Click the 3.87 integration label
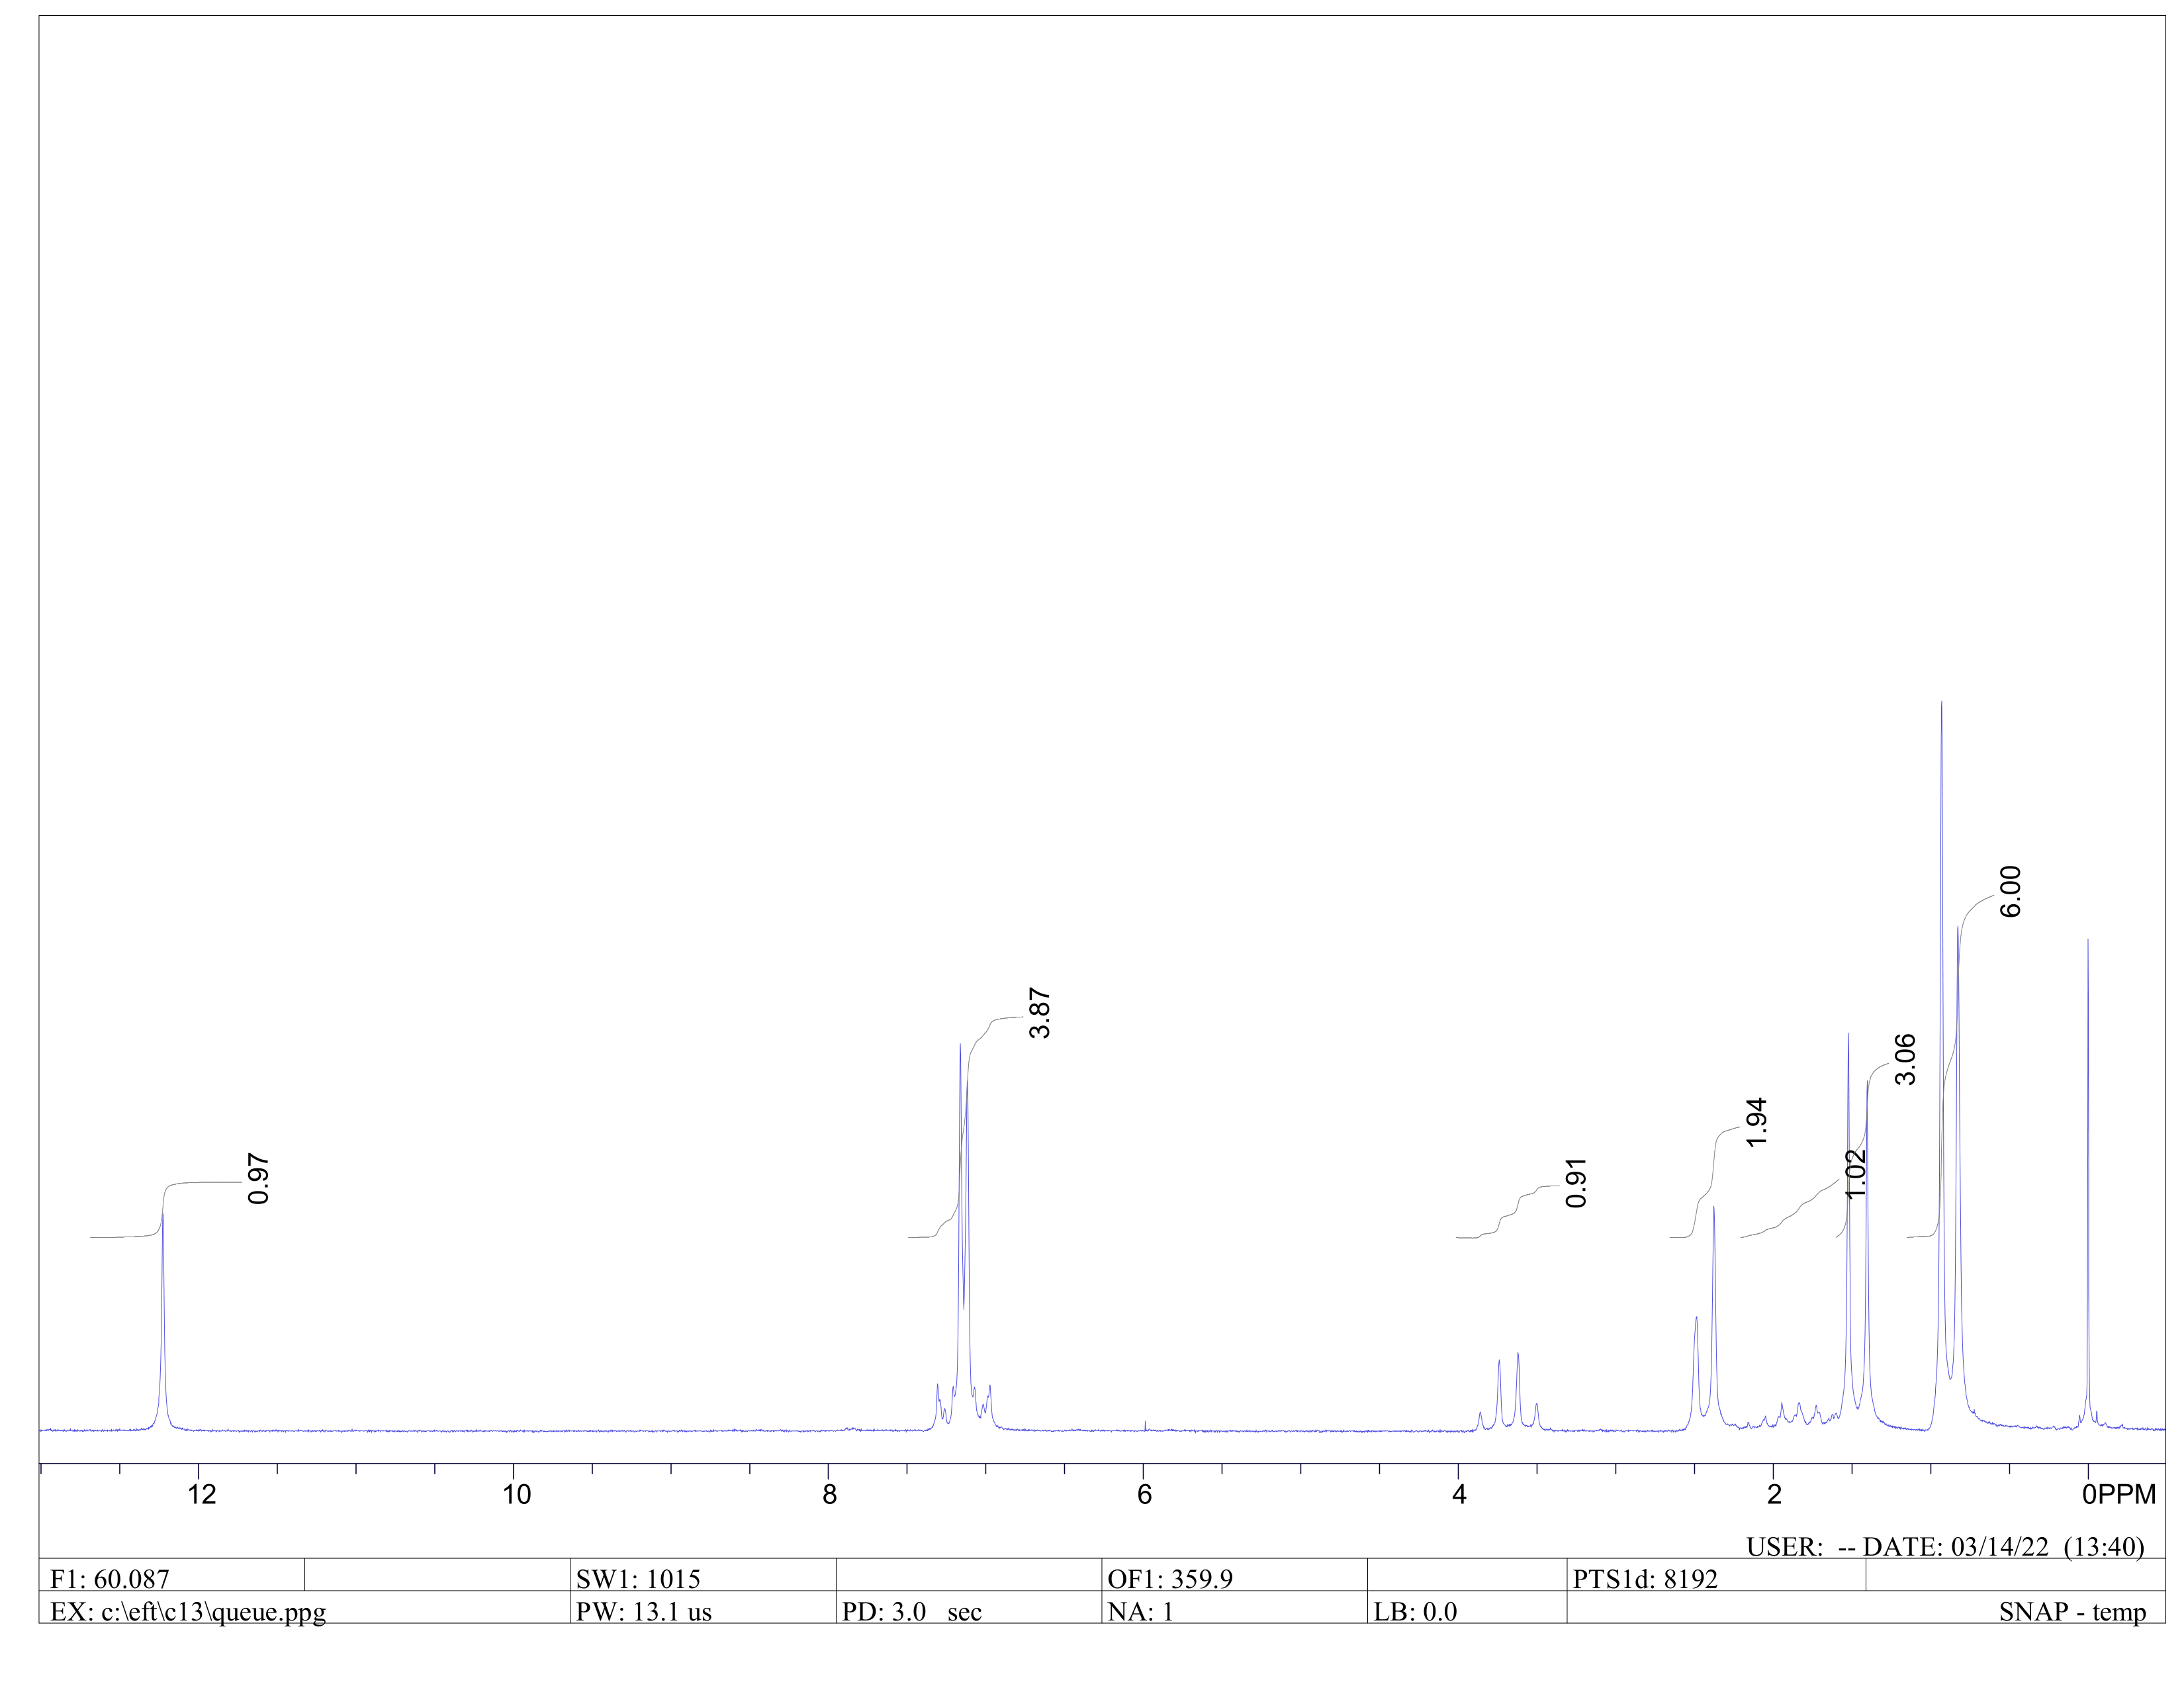The height and width of the screenshot is (1688, 2184). [1039, 1013]
